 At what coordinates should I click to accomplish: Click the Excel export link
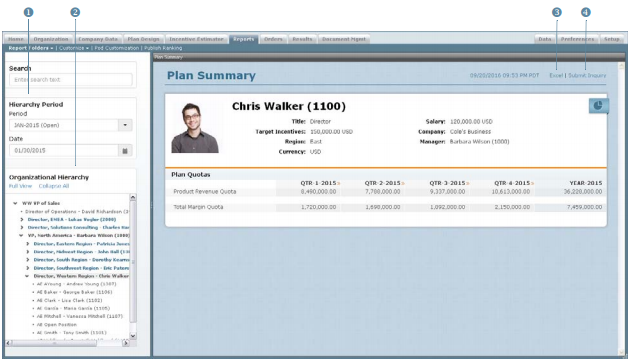[556, 75]
